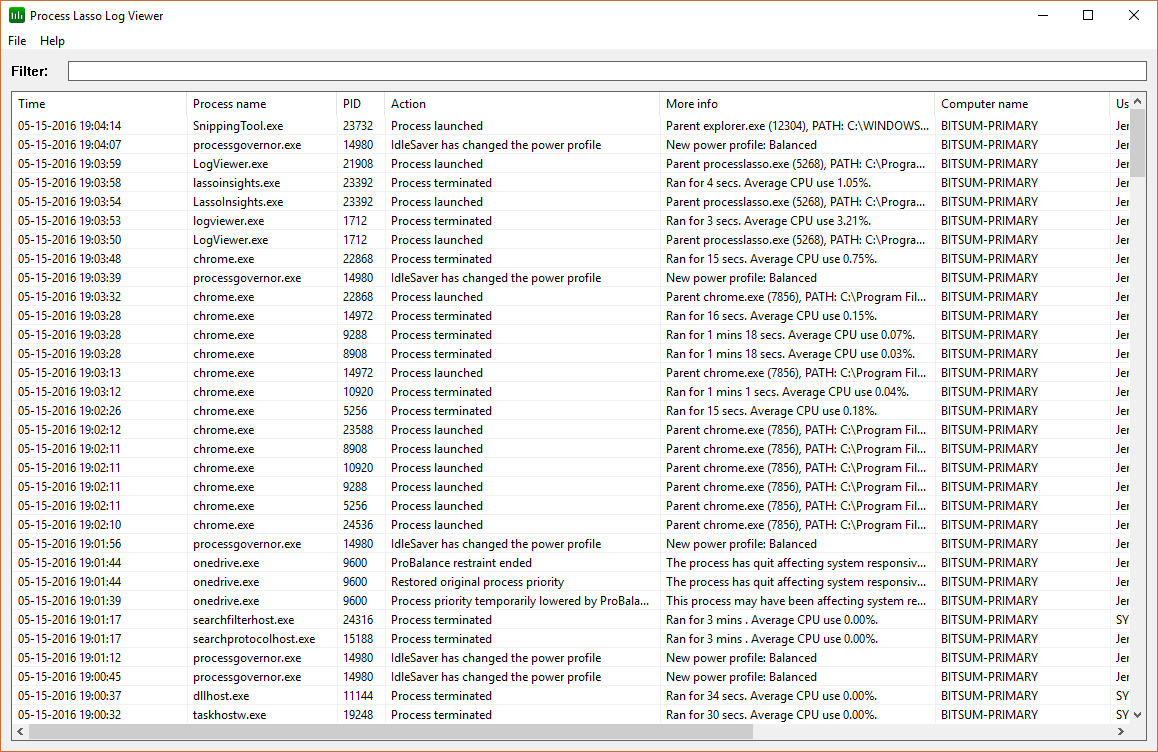The width and height of the screenshot is (1158, 752).
Task: Click timestamp 05-15-2016 19:03:39
Action: pos(69,278)
